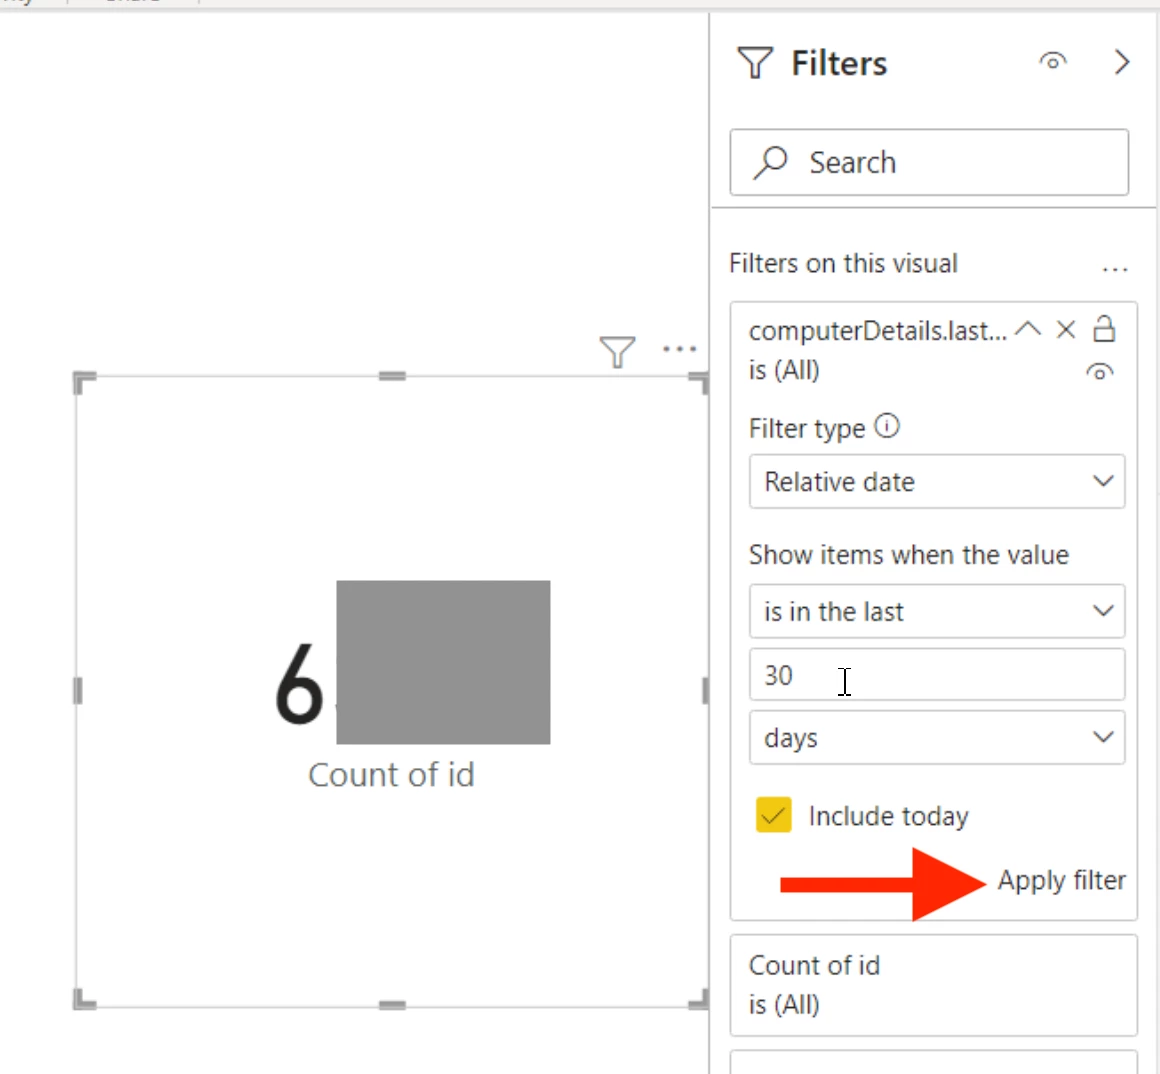Image resolution: width=1160 pixels, height=1074 pixels.
Task: Click the Search filters input box
Action: [929, 163]
